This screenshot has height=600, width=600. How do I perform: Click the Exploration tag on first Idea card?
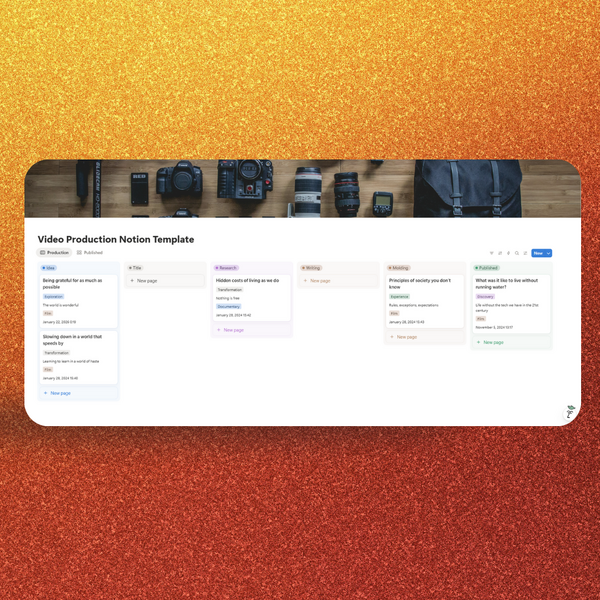(53, 297)
